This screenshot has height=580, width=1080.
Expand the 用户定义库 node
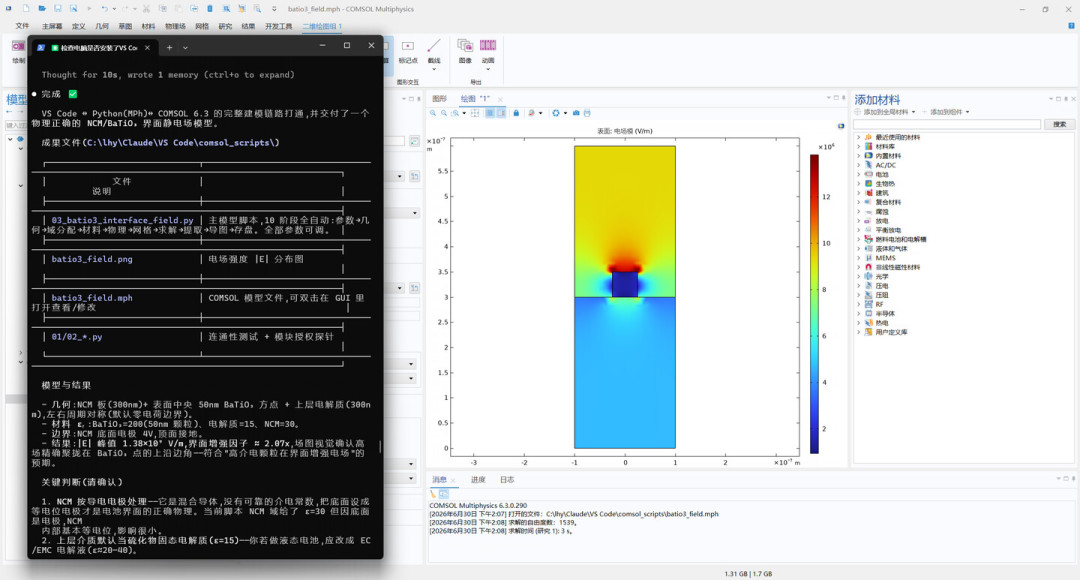pyautogui.click(x=858, y=332)
